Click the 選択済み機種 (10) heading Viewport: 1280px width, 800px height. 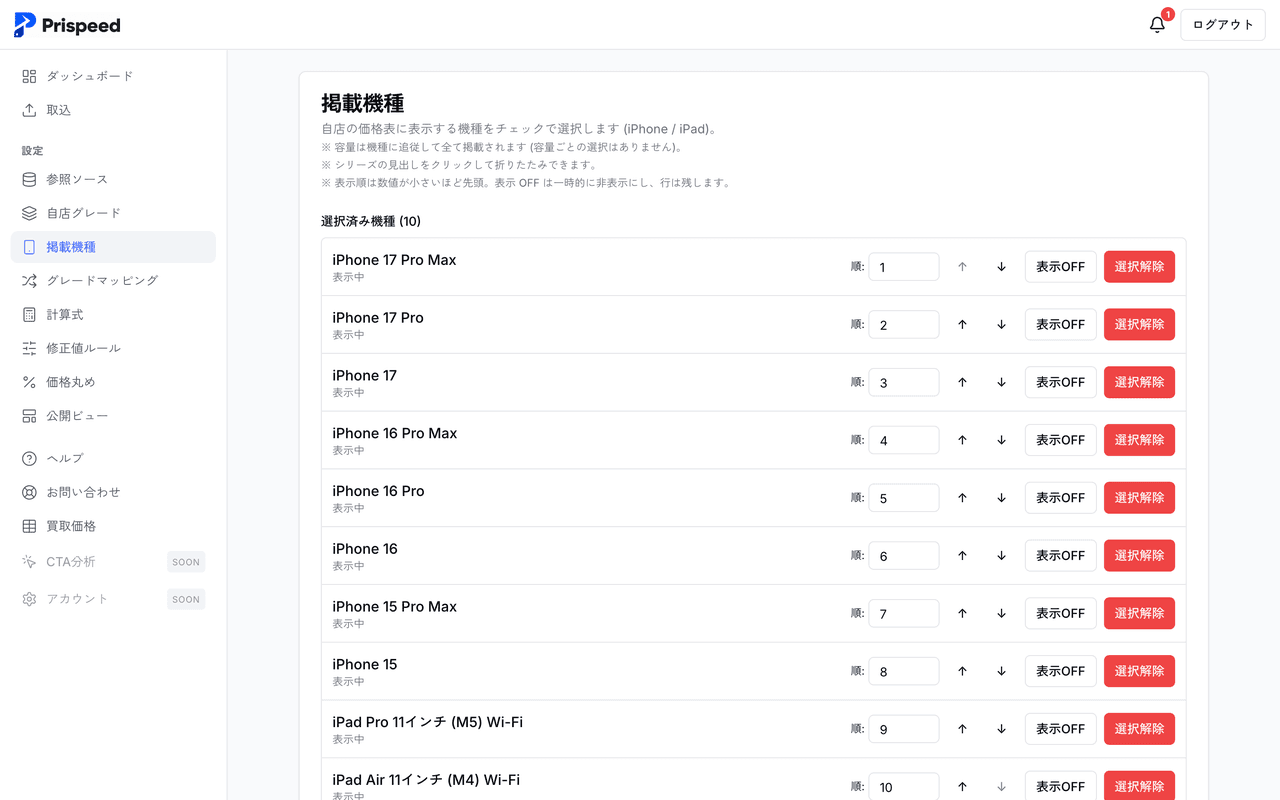(371, 221)
